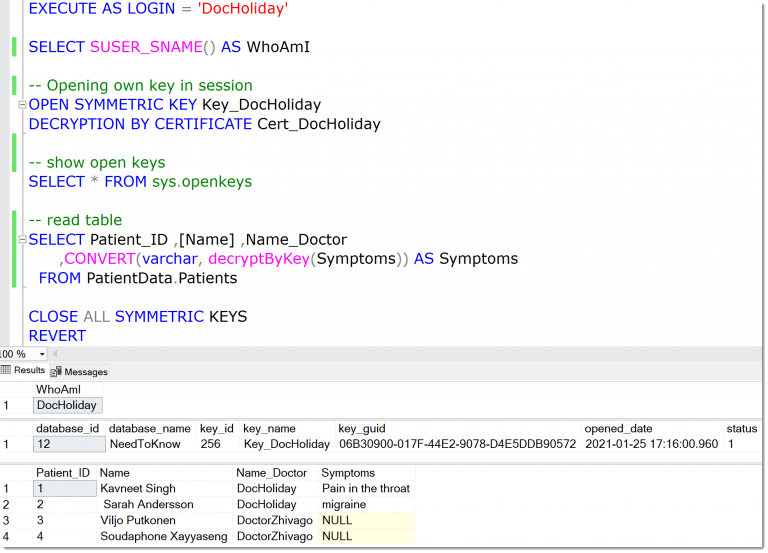Screen dimensions: 768x553
Task: Place cursor on the REVERT statement
Action: 57,336
